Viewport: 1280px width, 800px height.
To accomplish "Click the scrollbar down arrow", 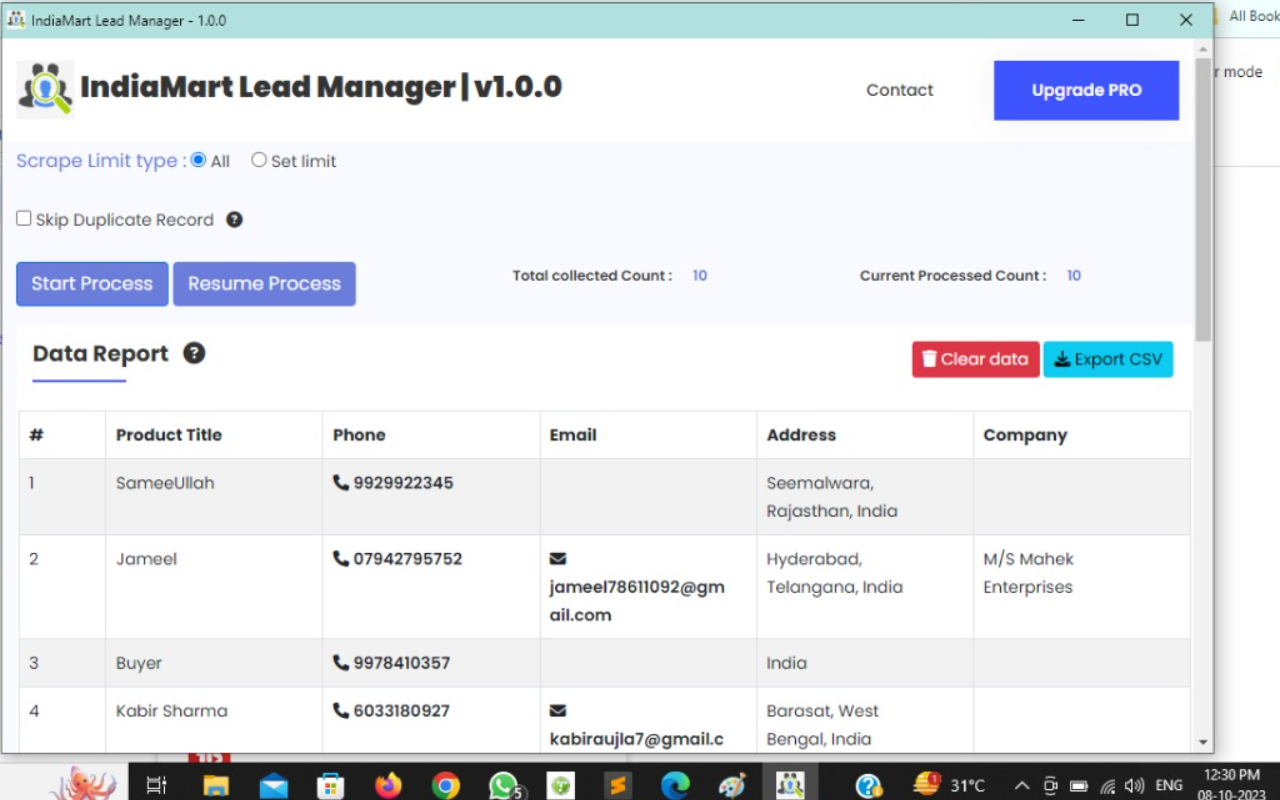I will point(1203,742).
